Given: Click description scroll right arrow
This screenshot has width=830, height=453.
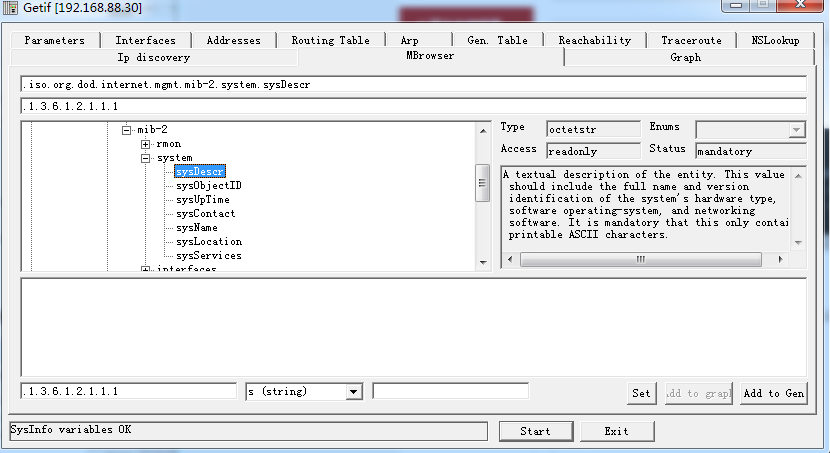Looking at the screenshot, I should pos(780,259).
